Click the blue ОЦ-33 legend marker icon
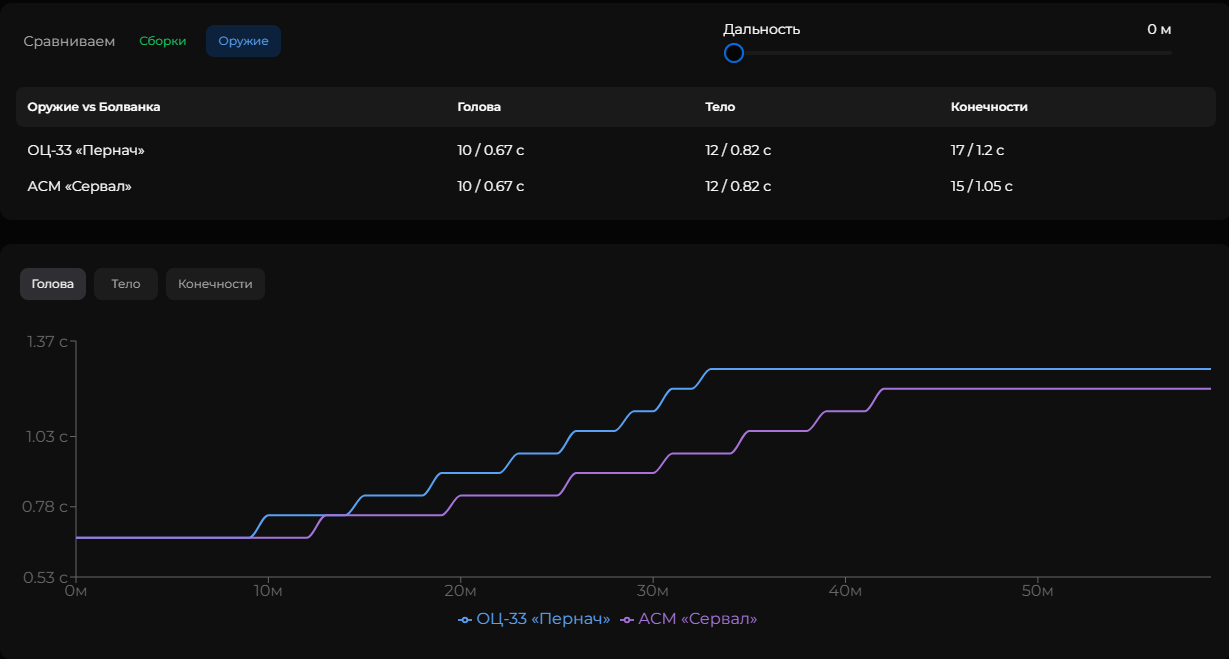 465,620
